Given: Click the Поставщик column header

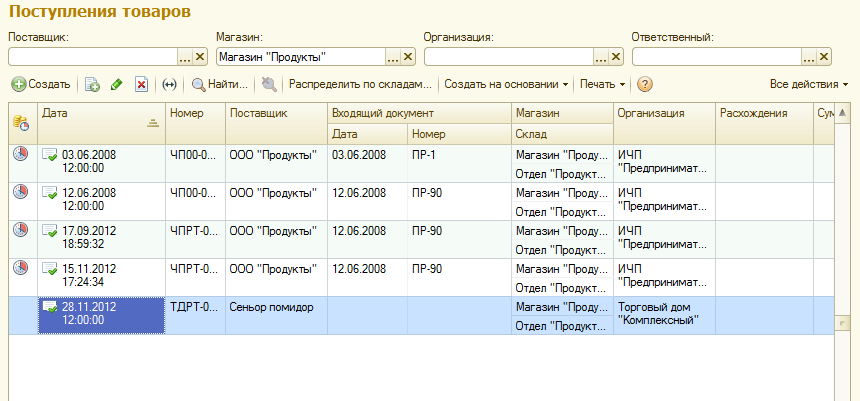Looking at the screenshot, I should click(x=276, y=123).
